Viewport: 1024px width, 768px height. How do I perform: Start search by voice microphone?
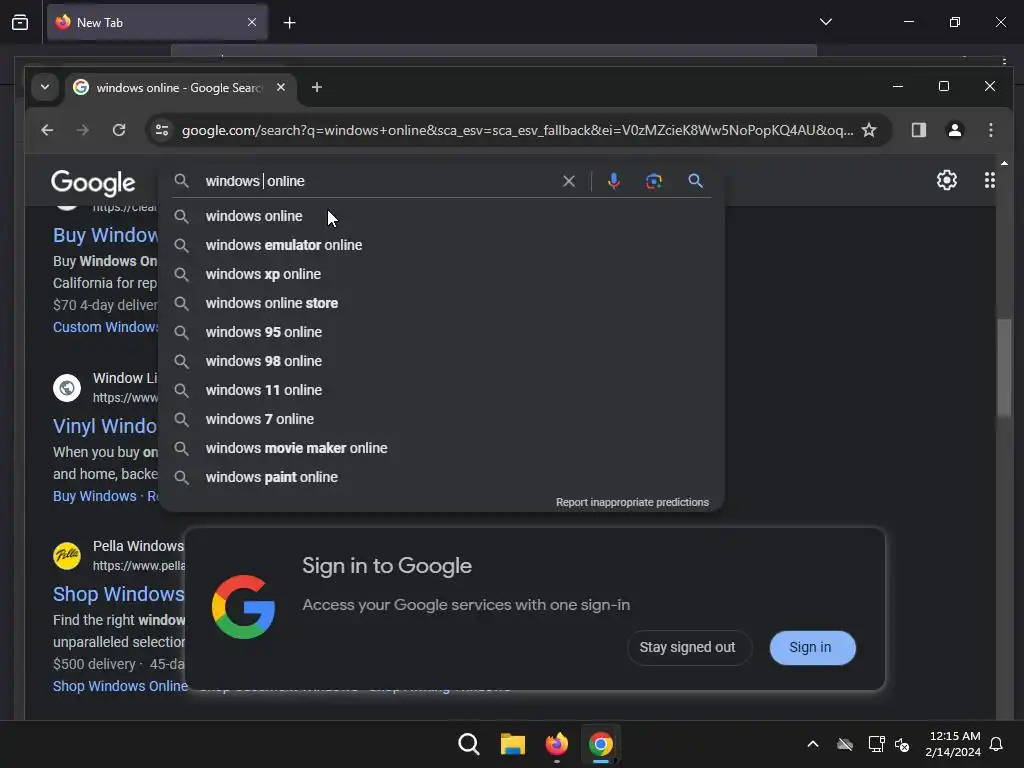click(613, 181)
